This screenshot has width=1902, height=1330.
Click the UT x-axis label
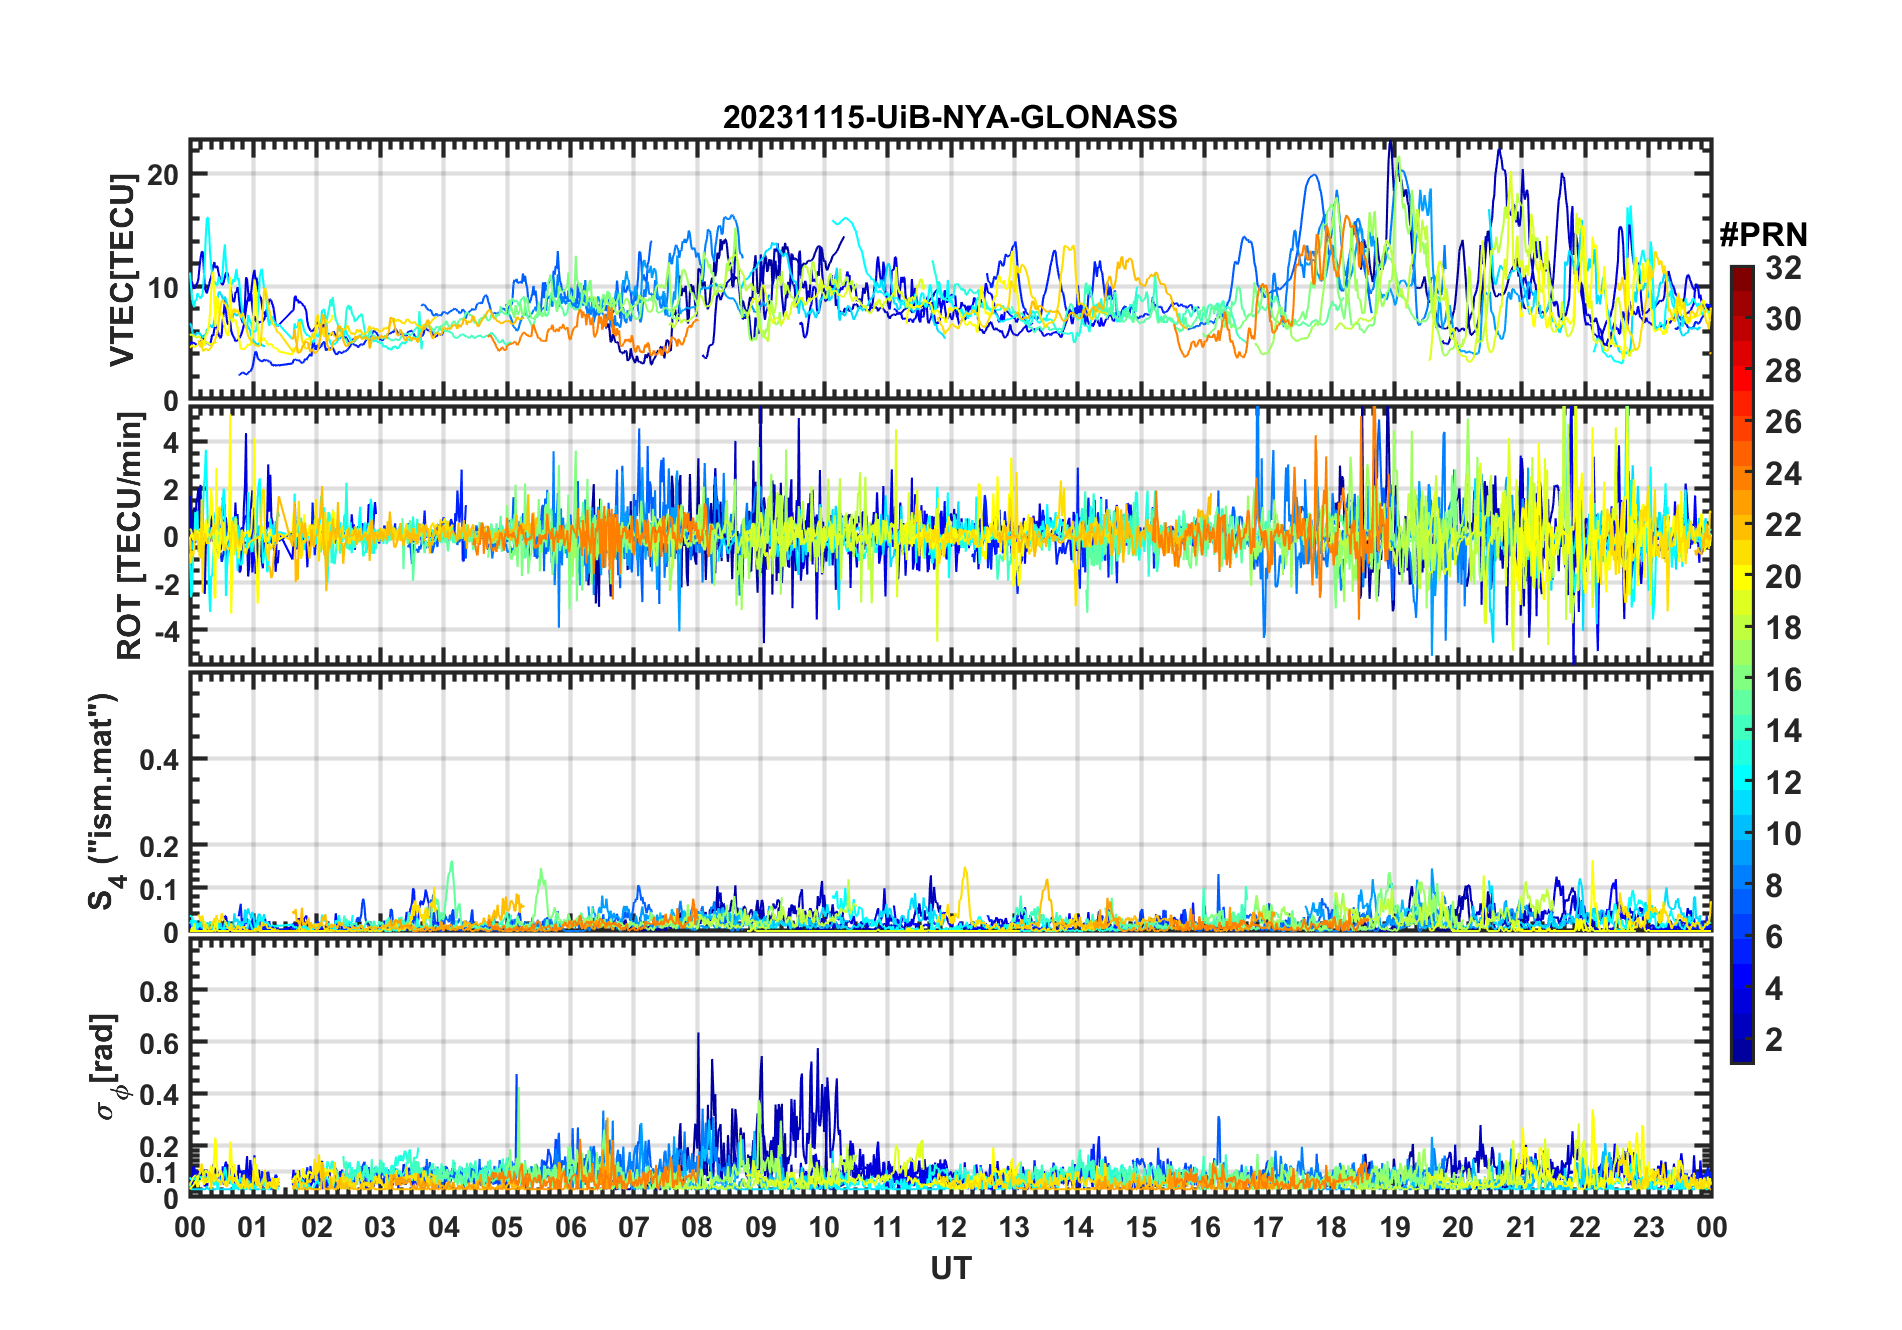(x=950, y=1268)
